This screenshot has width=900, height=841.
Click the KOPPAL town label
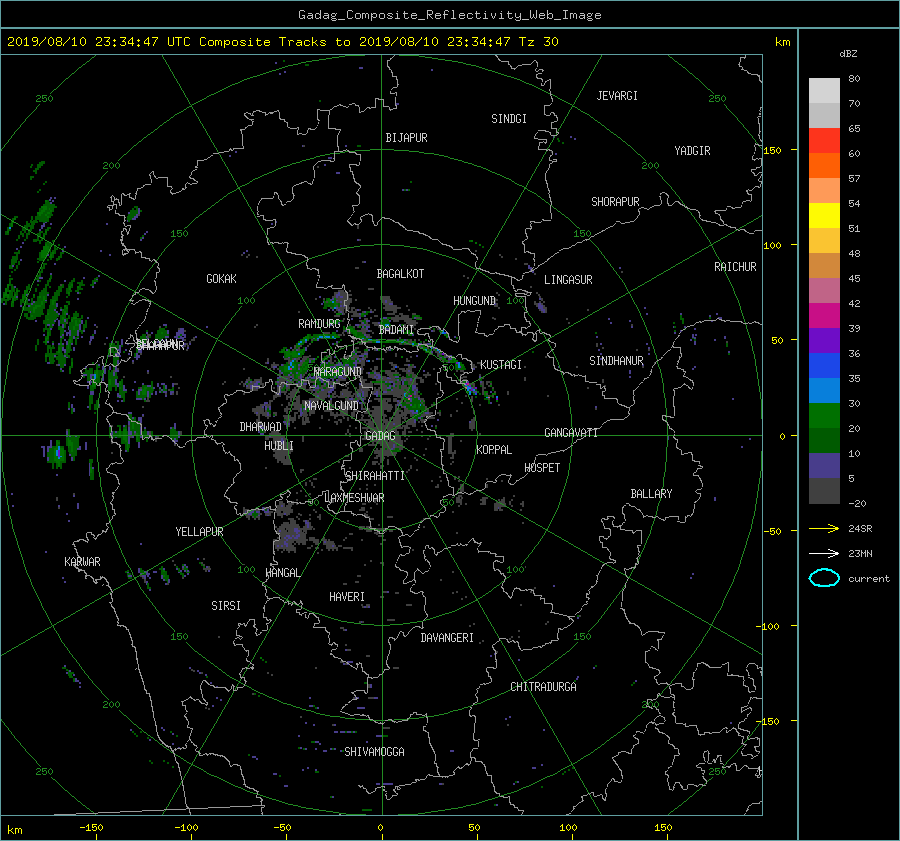coord(494,450)
